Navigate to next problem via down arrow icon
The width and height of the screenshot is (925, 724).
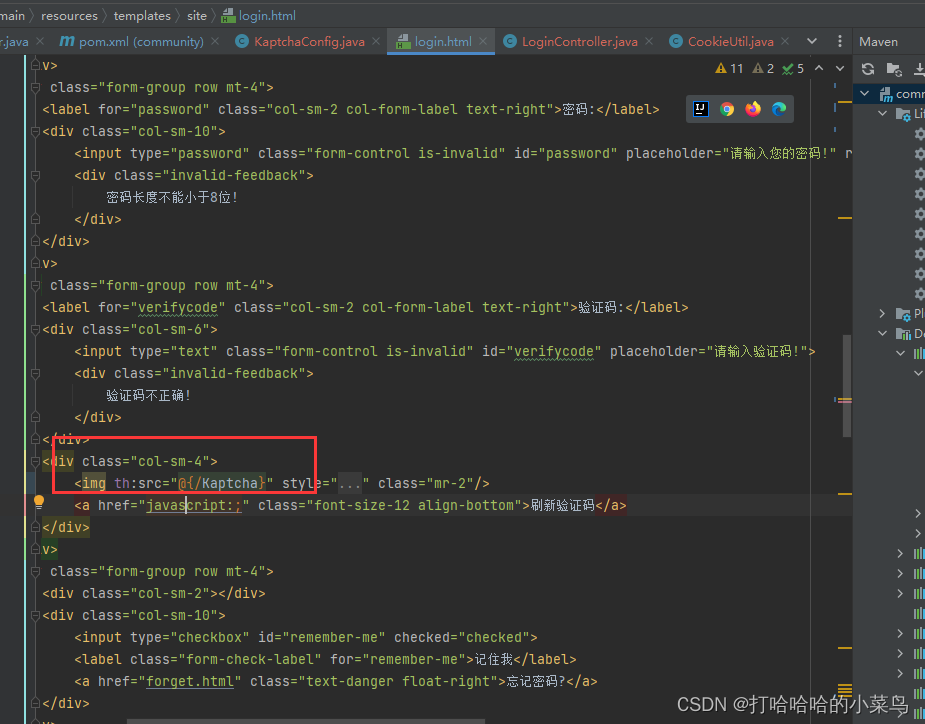coord(840,68)
